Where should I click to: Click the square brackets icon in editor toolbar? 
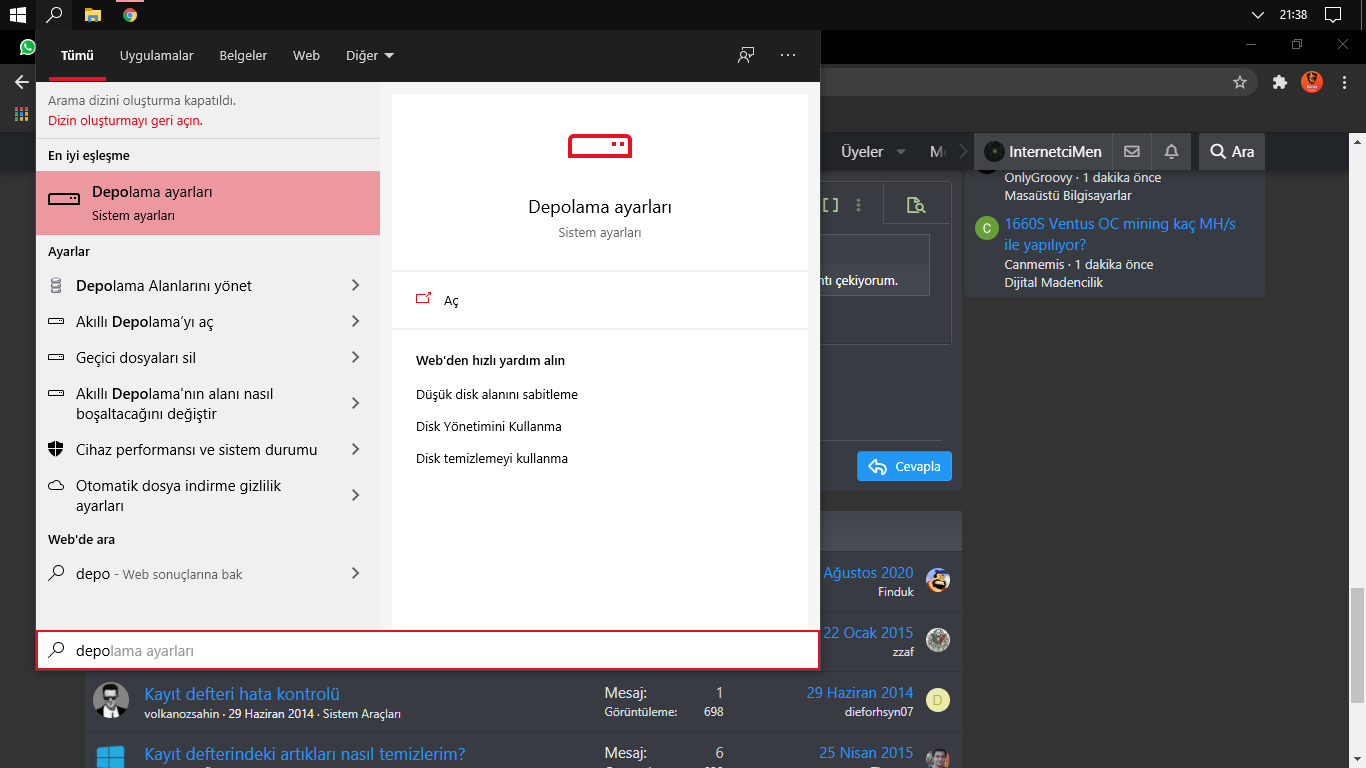pyautogui.click(x=830, y=205)
